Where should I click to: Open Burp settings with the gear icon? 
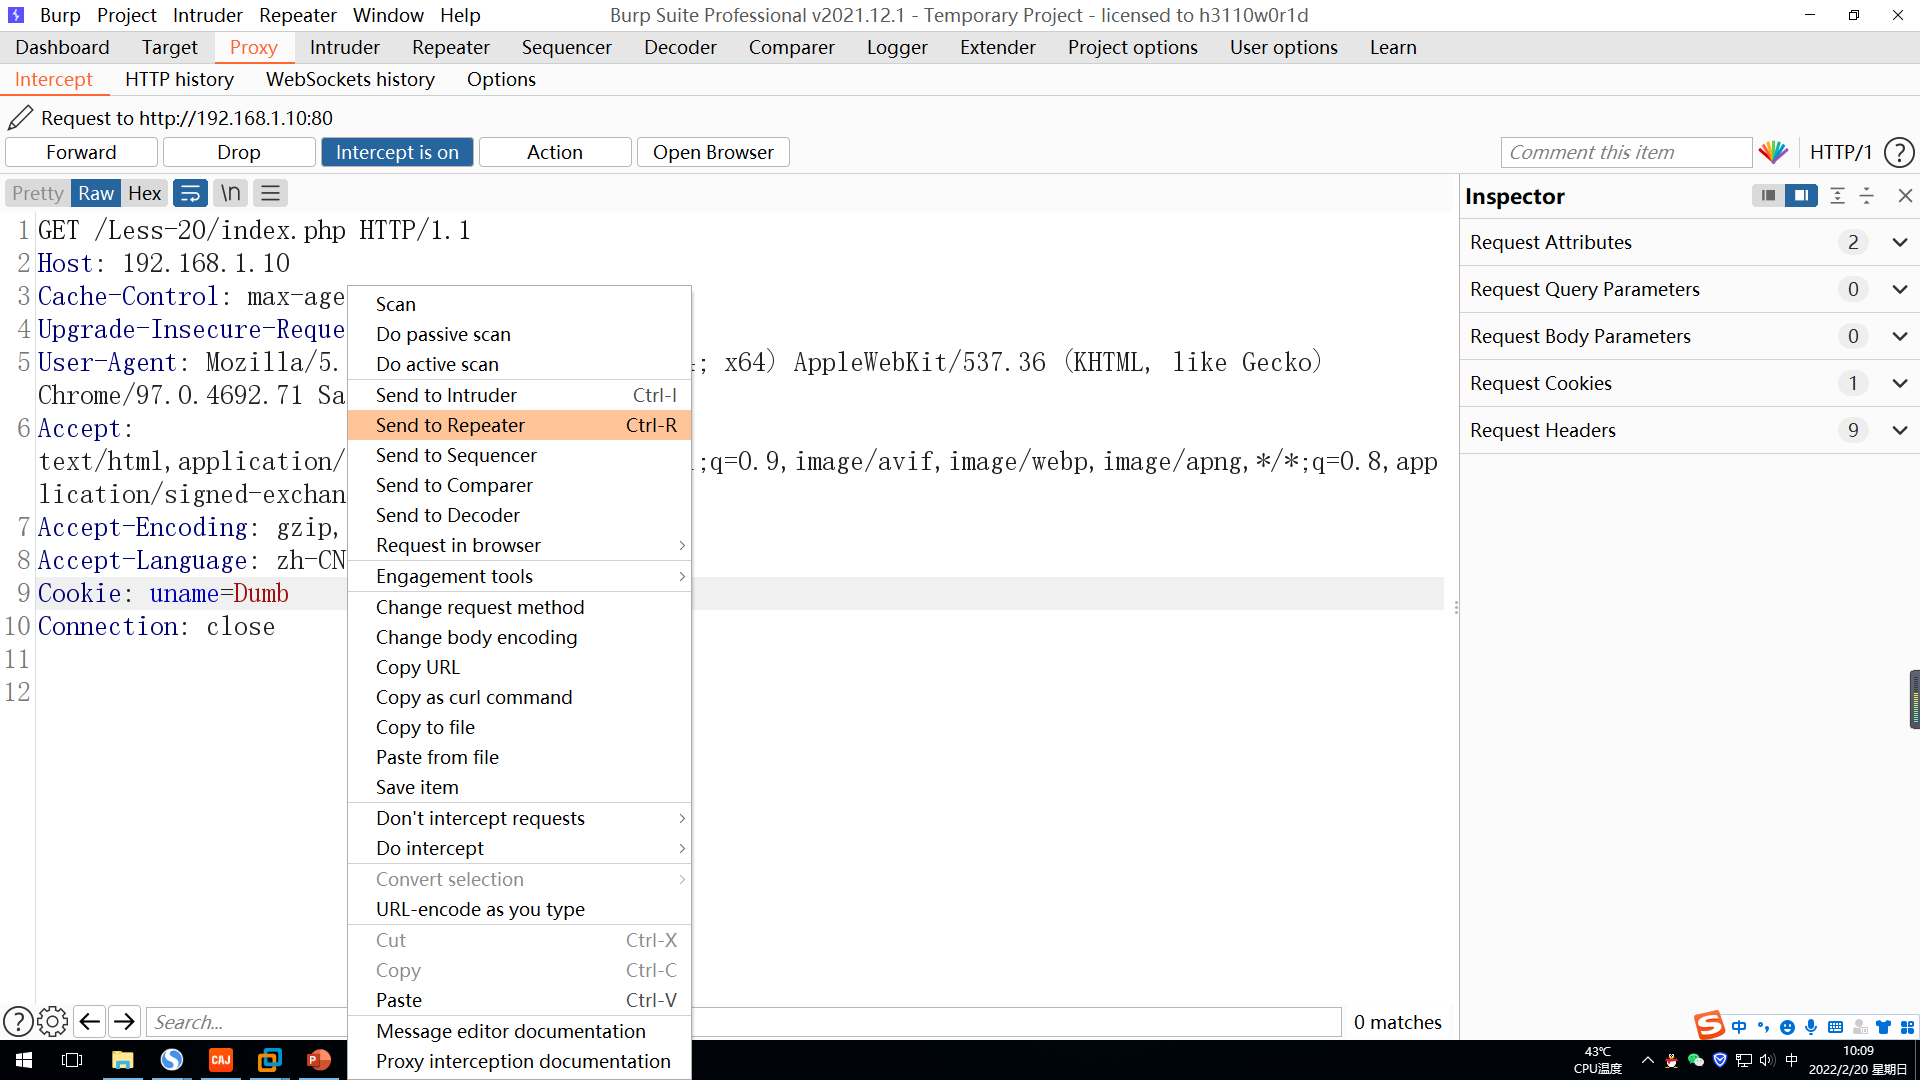coord(52,1021)
